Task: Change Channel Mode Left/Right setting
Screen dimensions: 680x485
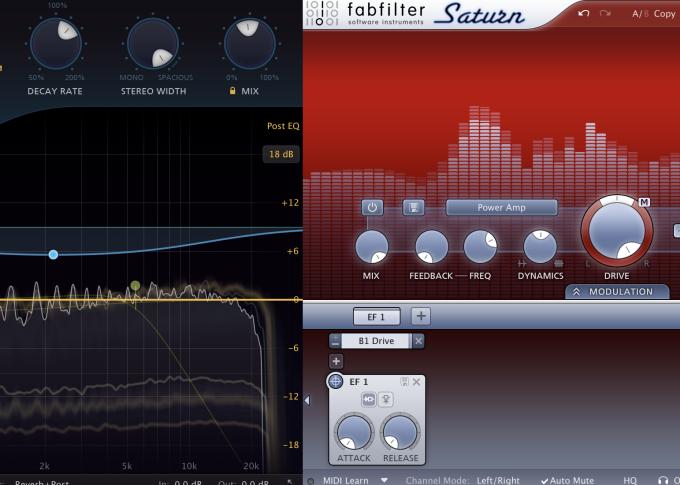Action: (498, 480)
